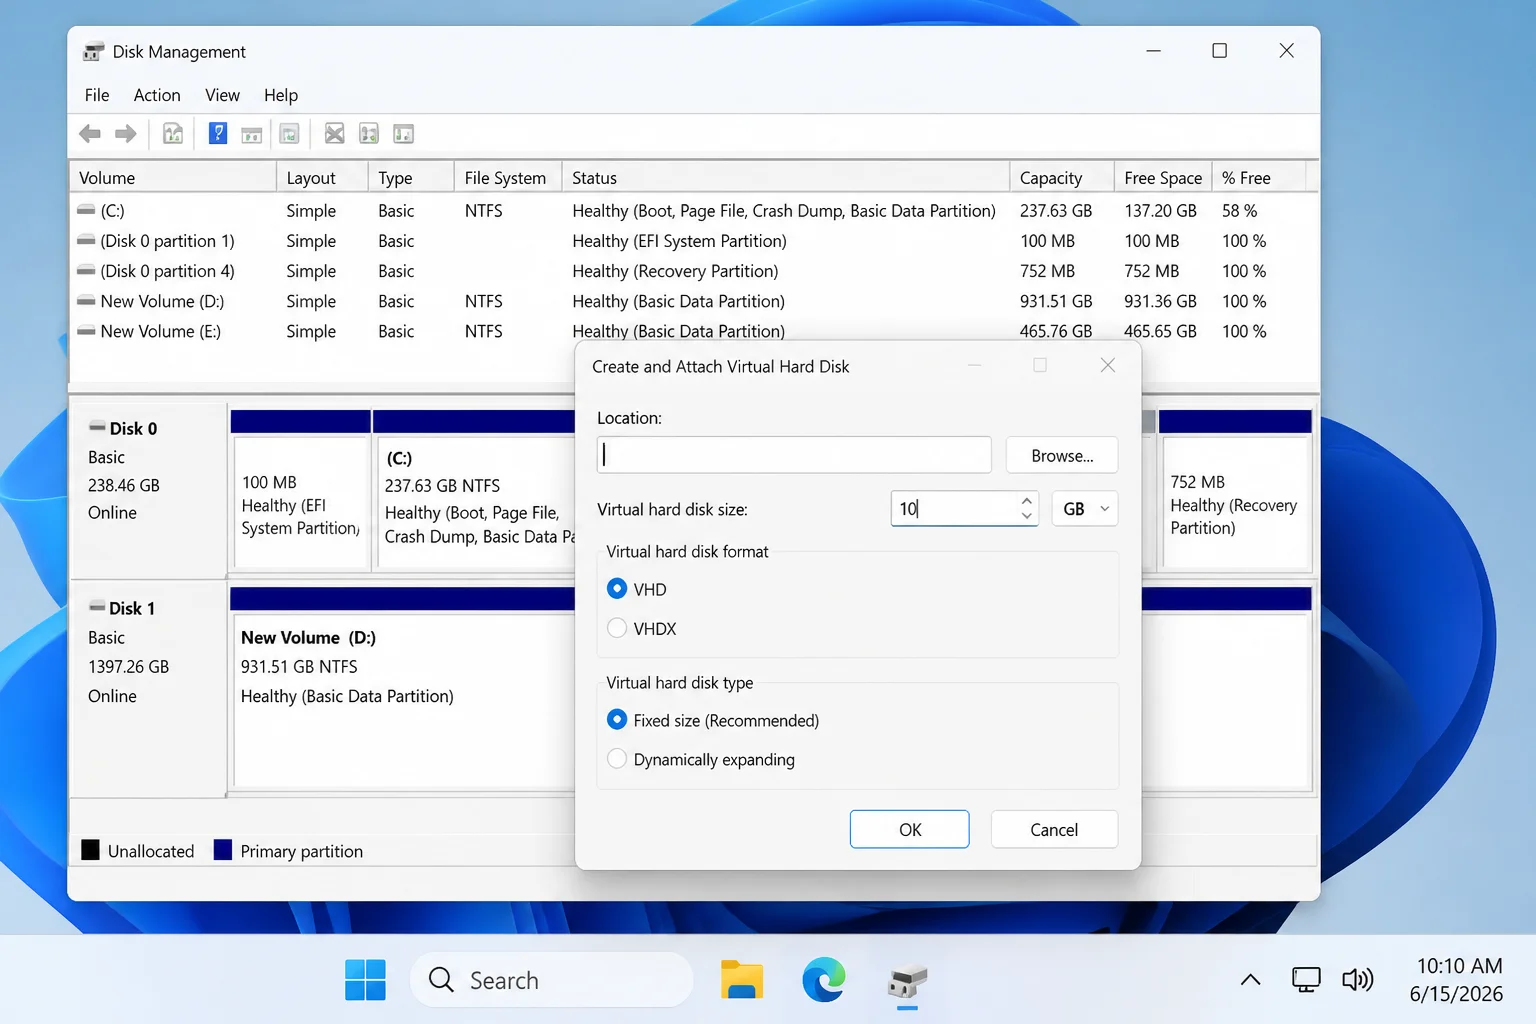Viewport: 1536px width, 1024px height.
Task: Click the Back arrow in the toolbar
Action: 90,134
